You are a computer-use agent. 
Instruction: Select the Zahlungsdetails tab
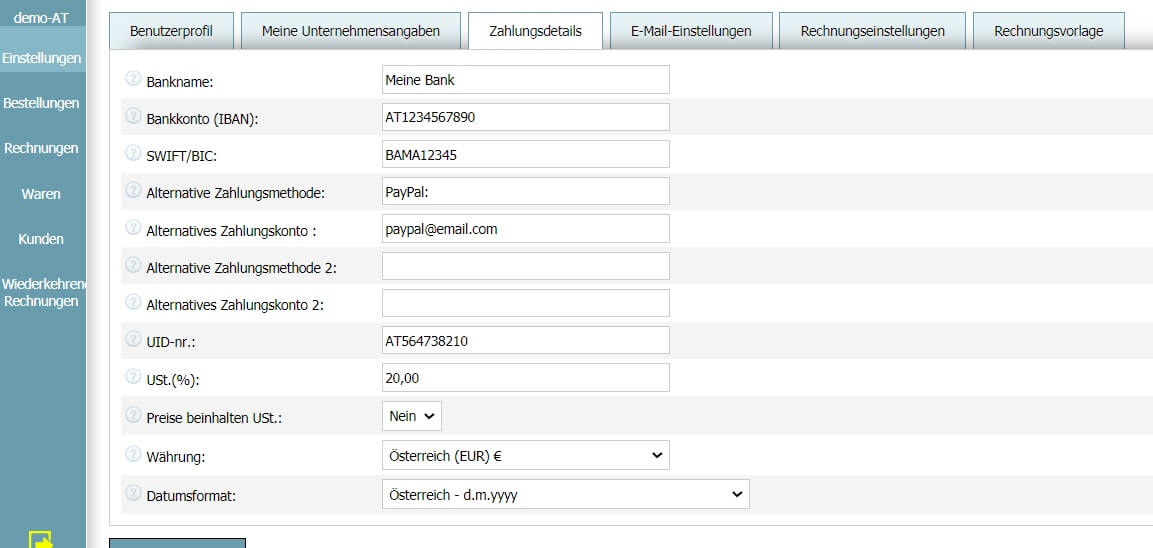(535, 31)
